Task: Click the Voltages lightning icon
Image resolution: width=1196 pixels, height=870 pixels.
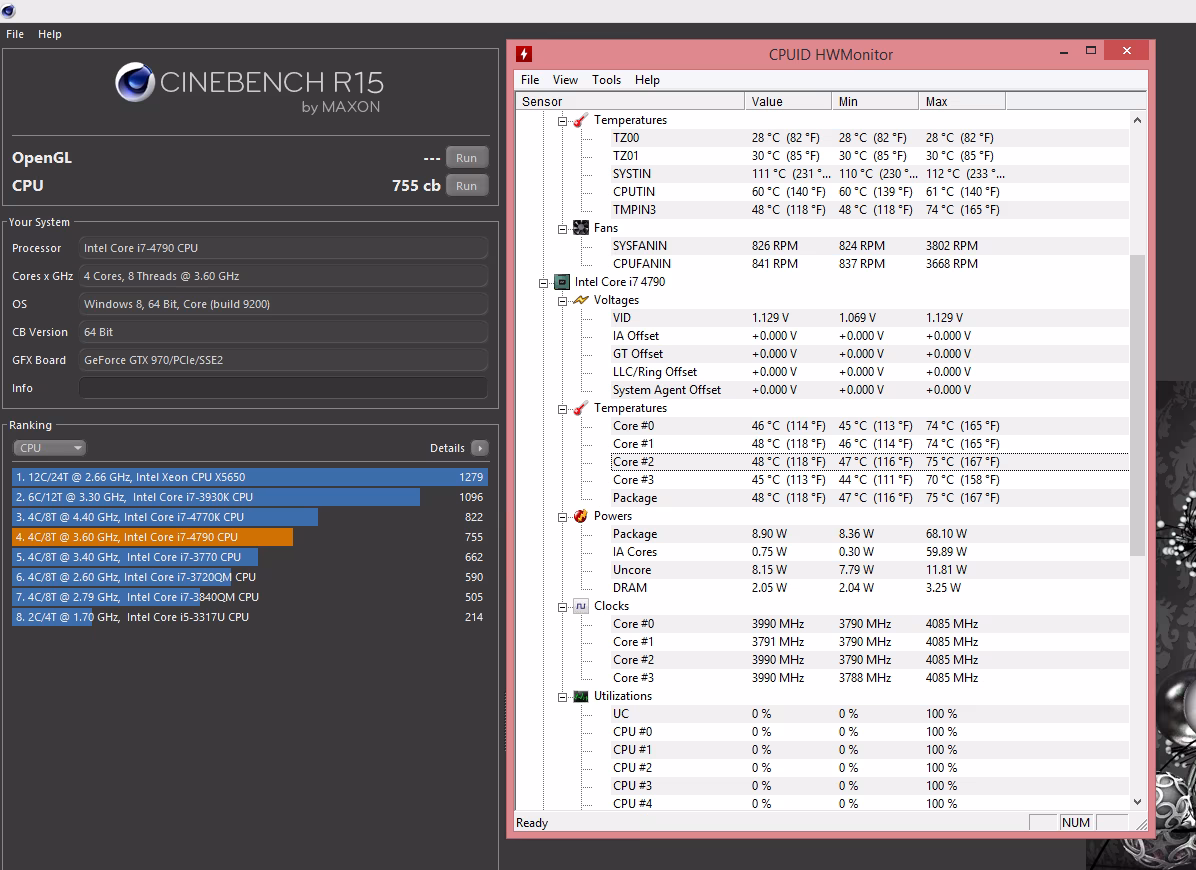Action: 581,300
